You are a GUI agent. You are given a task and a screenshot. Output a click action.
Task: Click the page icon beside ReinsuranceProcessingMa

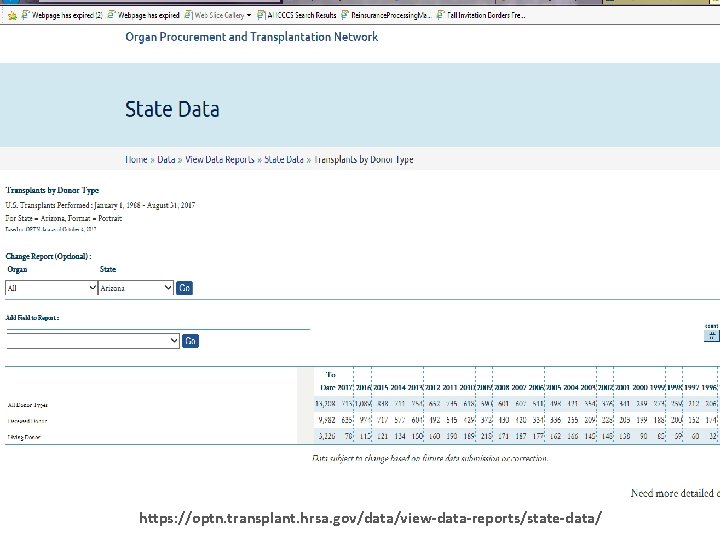tap(345, 15)
